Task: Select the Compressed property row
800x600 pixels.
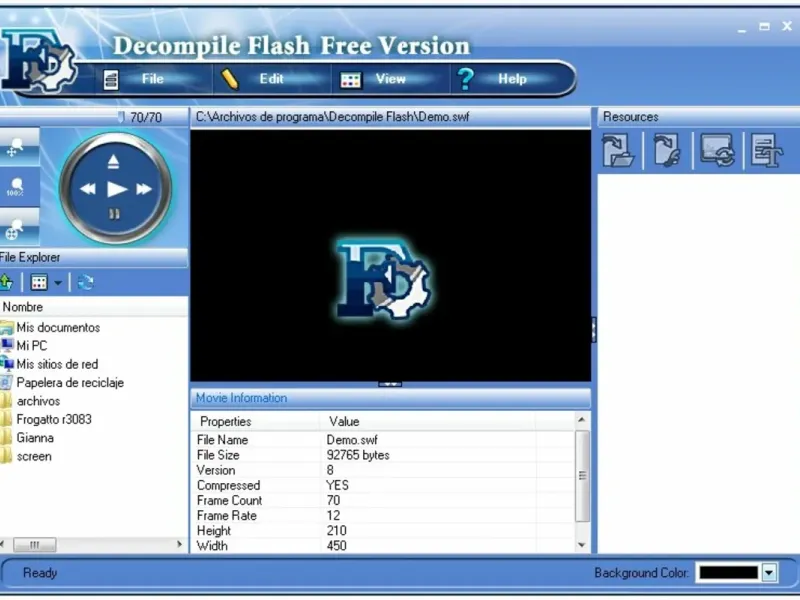Action: [383, 485]
